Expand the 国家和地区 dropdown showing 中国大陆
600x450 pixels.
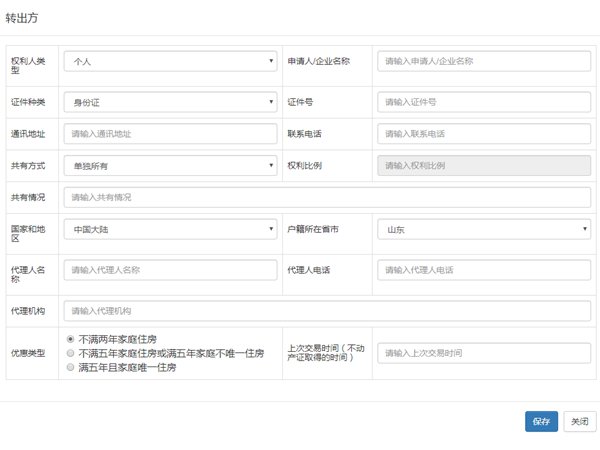click(x=170, y=229)
